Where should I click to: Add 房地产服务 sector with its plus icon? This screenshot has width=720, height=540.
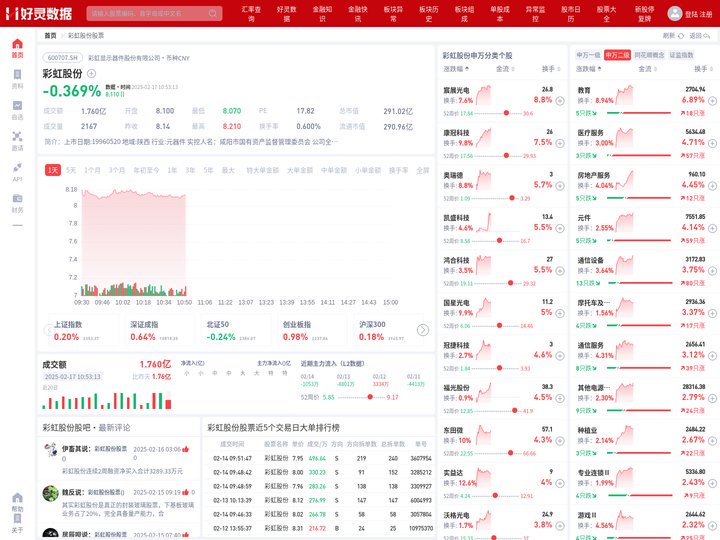(x=712, y=186)
